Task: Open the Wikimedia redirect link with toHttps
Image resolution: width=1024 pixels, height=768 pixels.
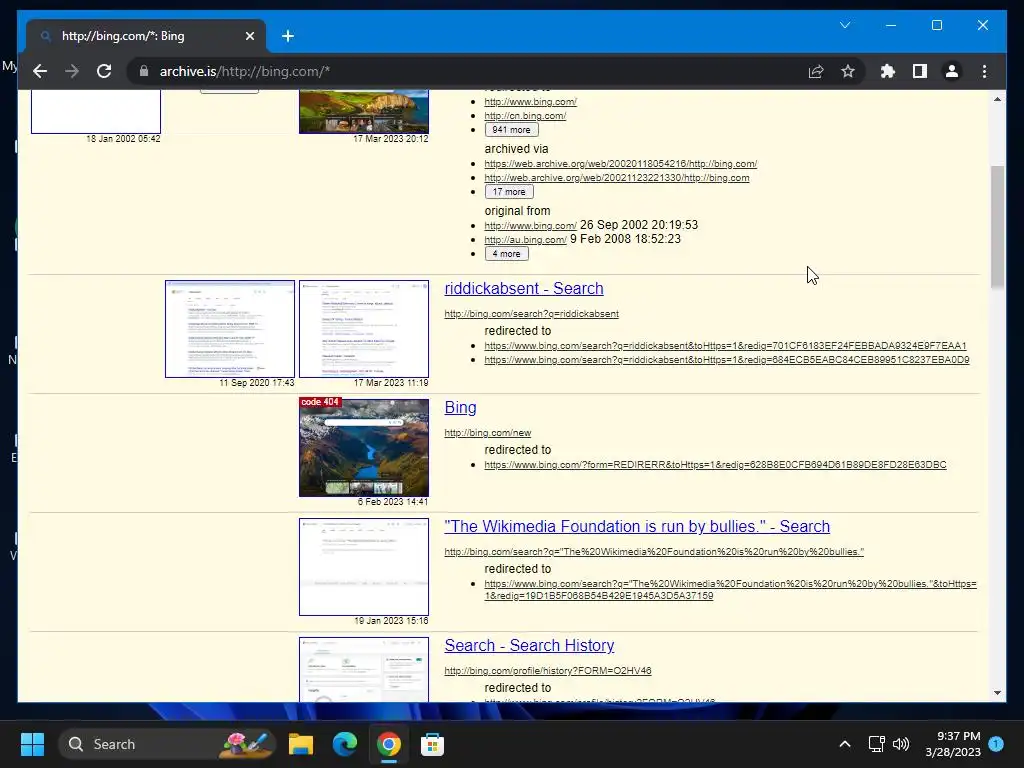Action: 730,590
